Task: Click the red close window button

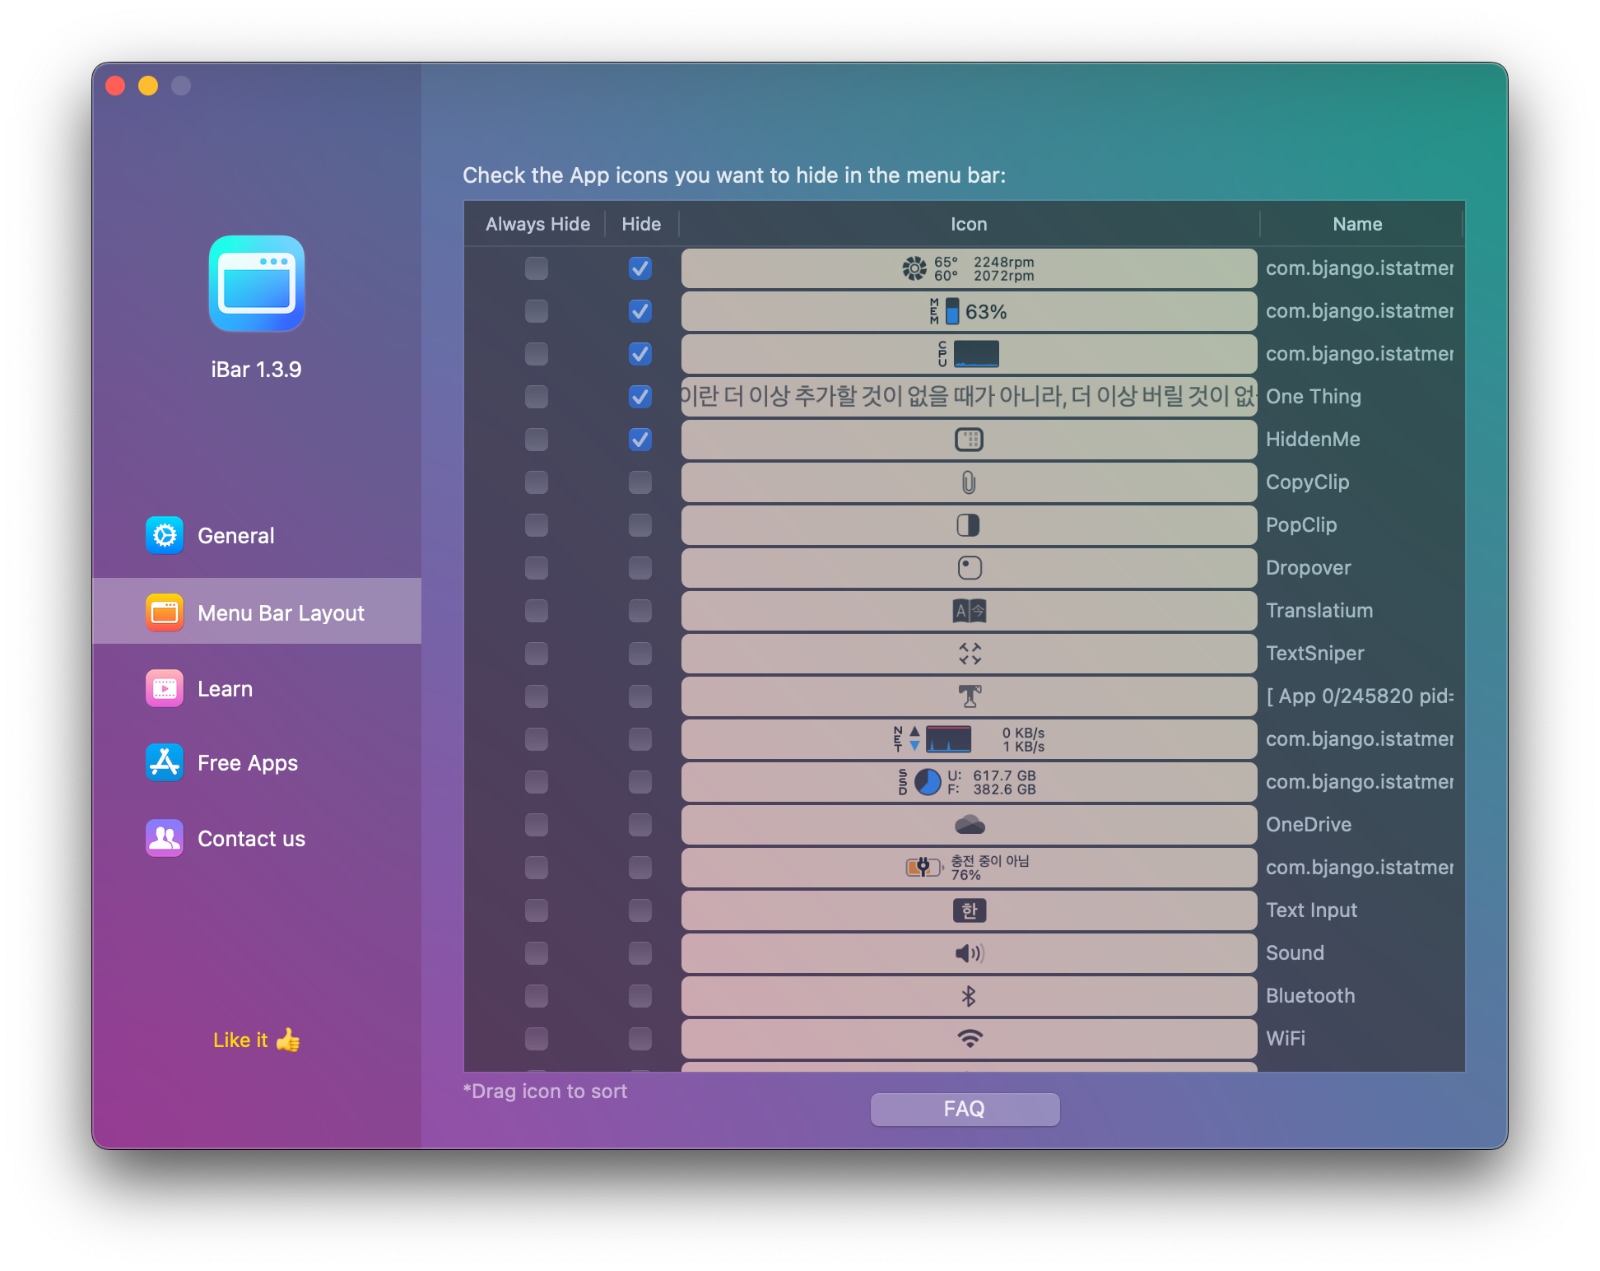Action: pos(115,86)
